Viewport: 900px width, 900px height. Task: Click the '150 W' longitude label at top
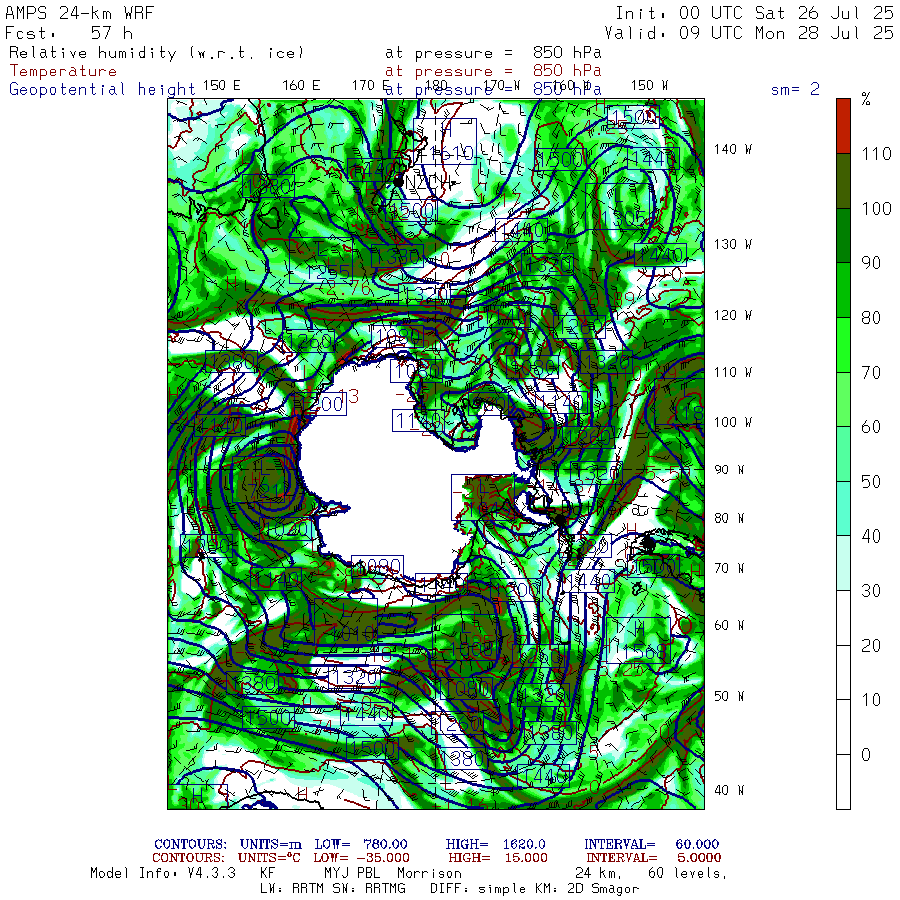649,85
